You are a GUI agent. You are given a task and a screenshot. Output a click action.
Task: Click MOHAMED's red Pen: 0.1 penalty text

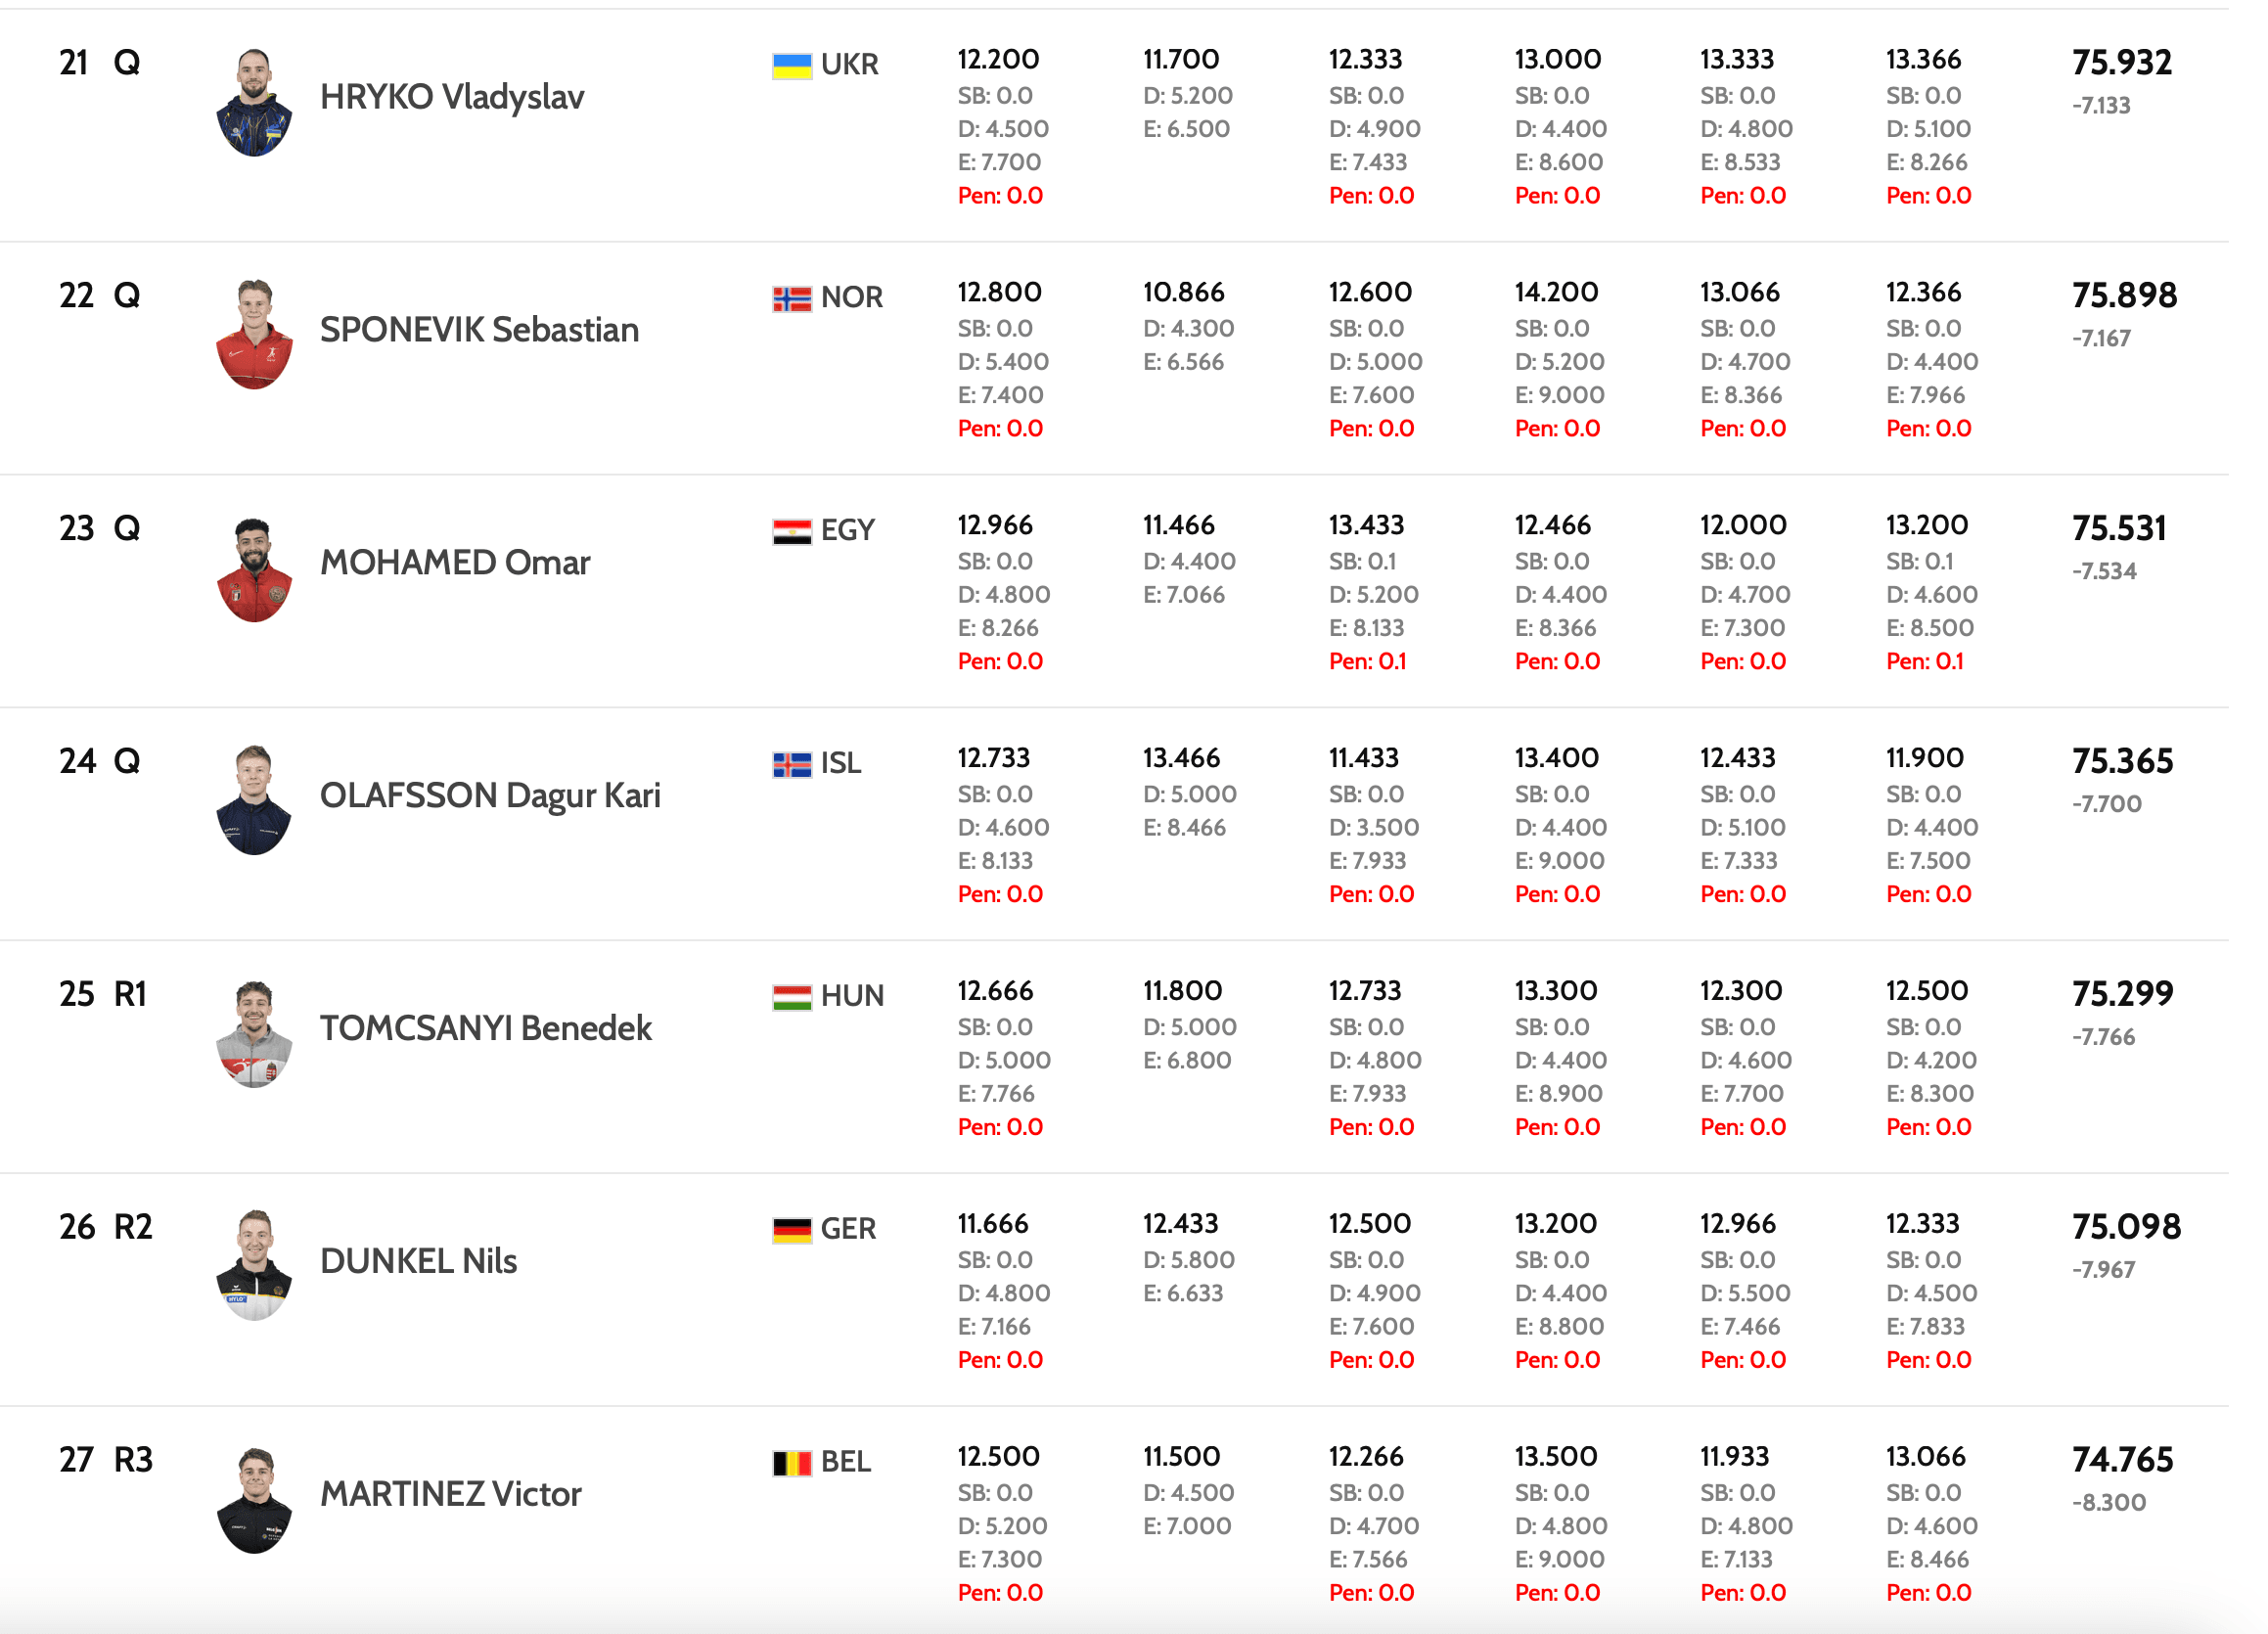(1367, 662)
